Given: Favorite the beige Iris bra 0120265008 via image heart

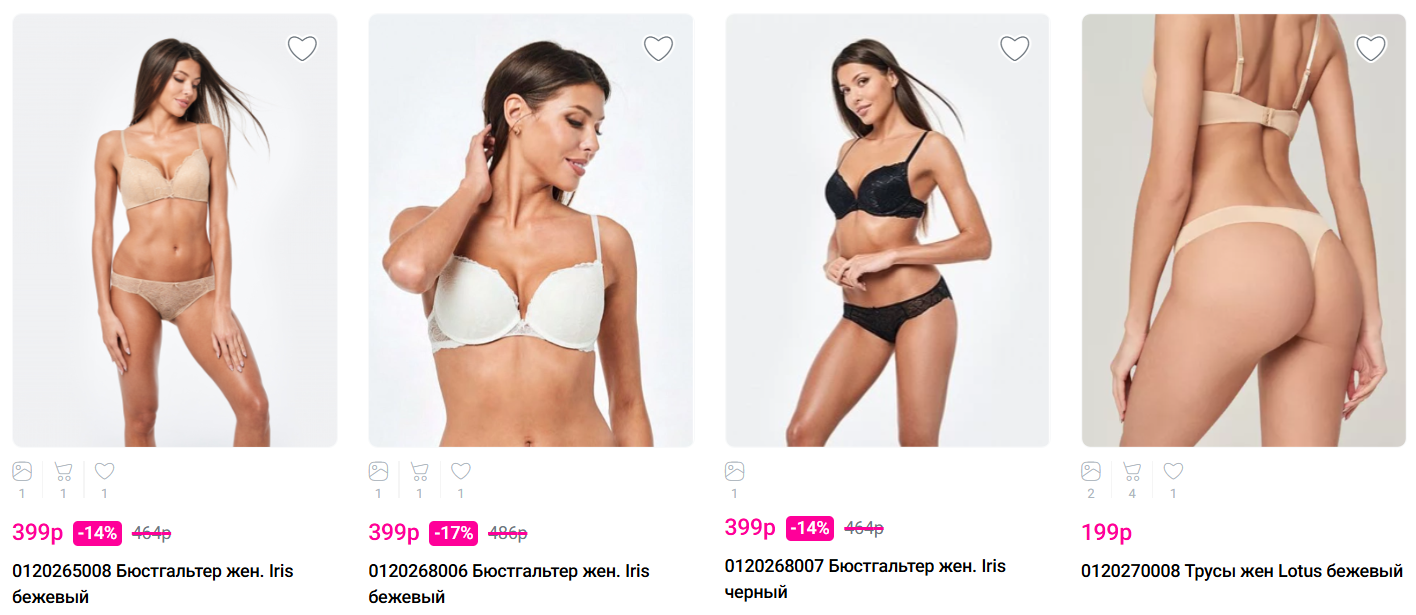Looking at the screenshot, I should (302, 48).
